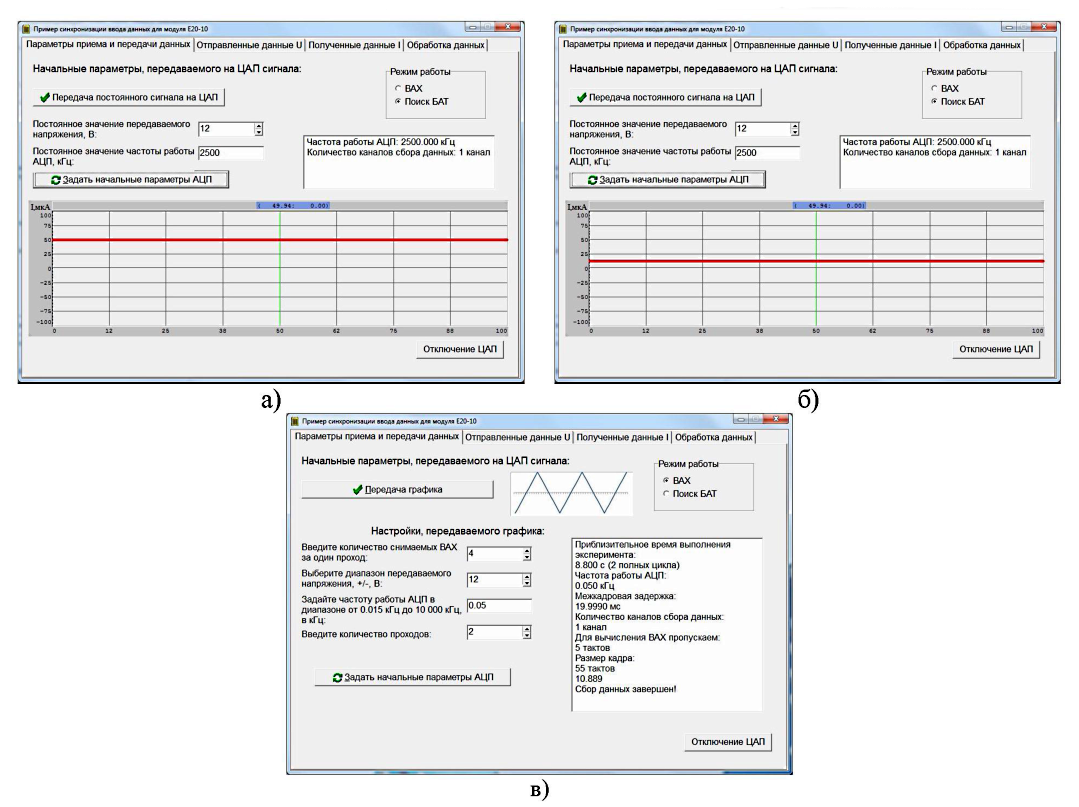Image resolution: width=1079 pixels, height=807 pixels.
Task: Enable the ВАХ mode in window в)
Action: pyautogui.click(x=665, y=480)
